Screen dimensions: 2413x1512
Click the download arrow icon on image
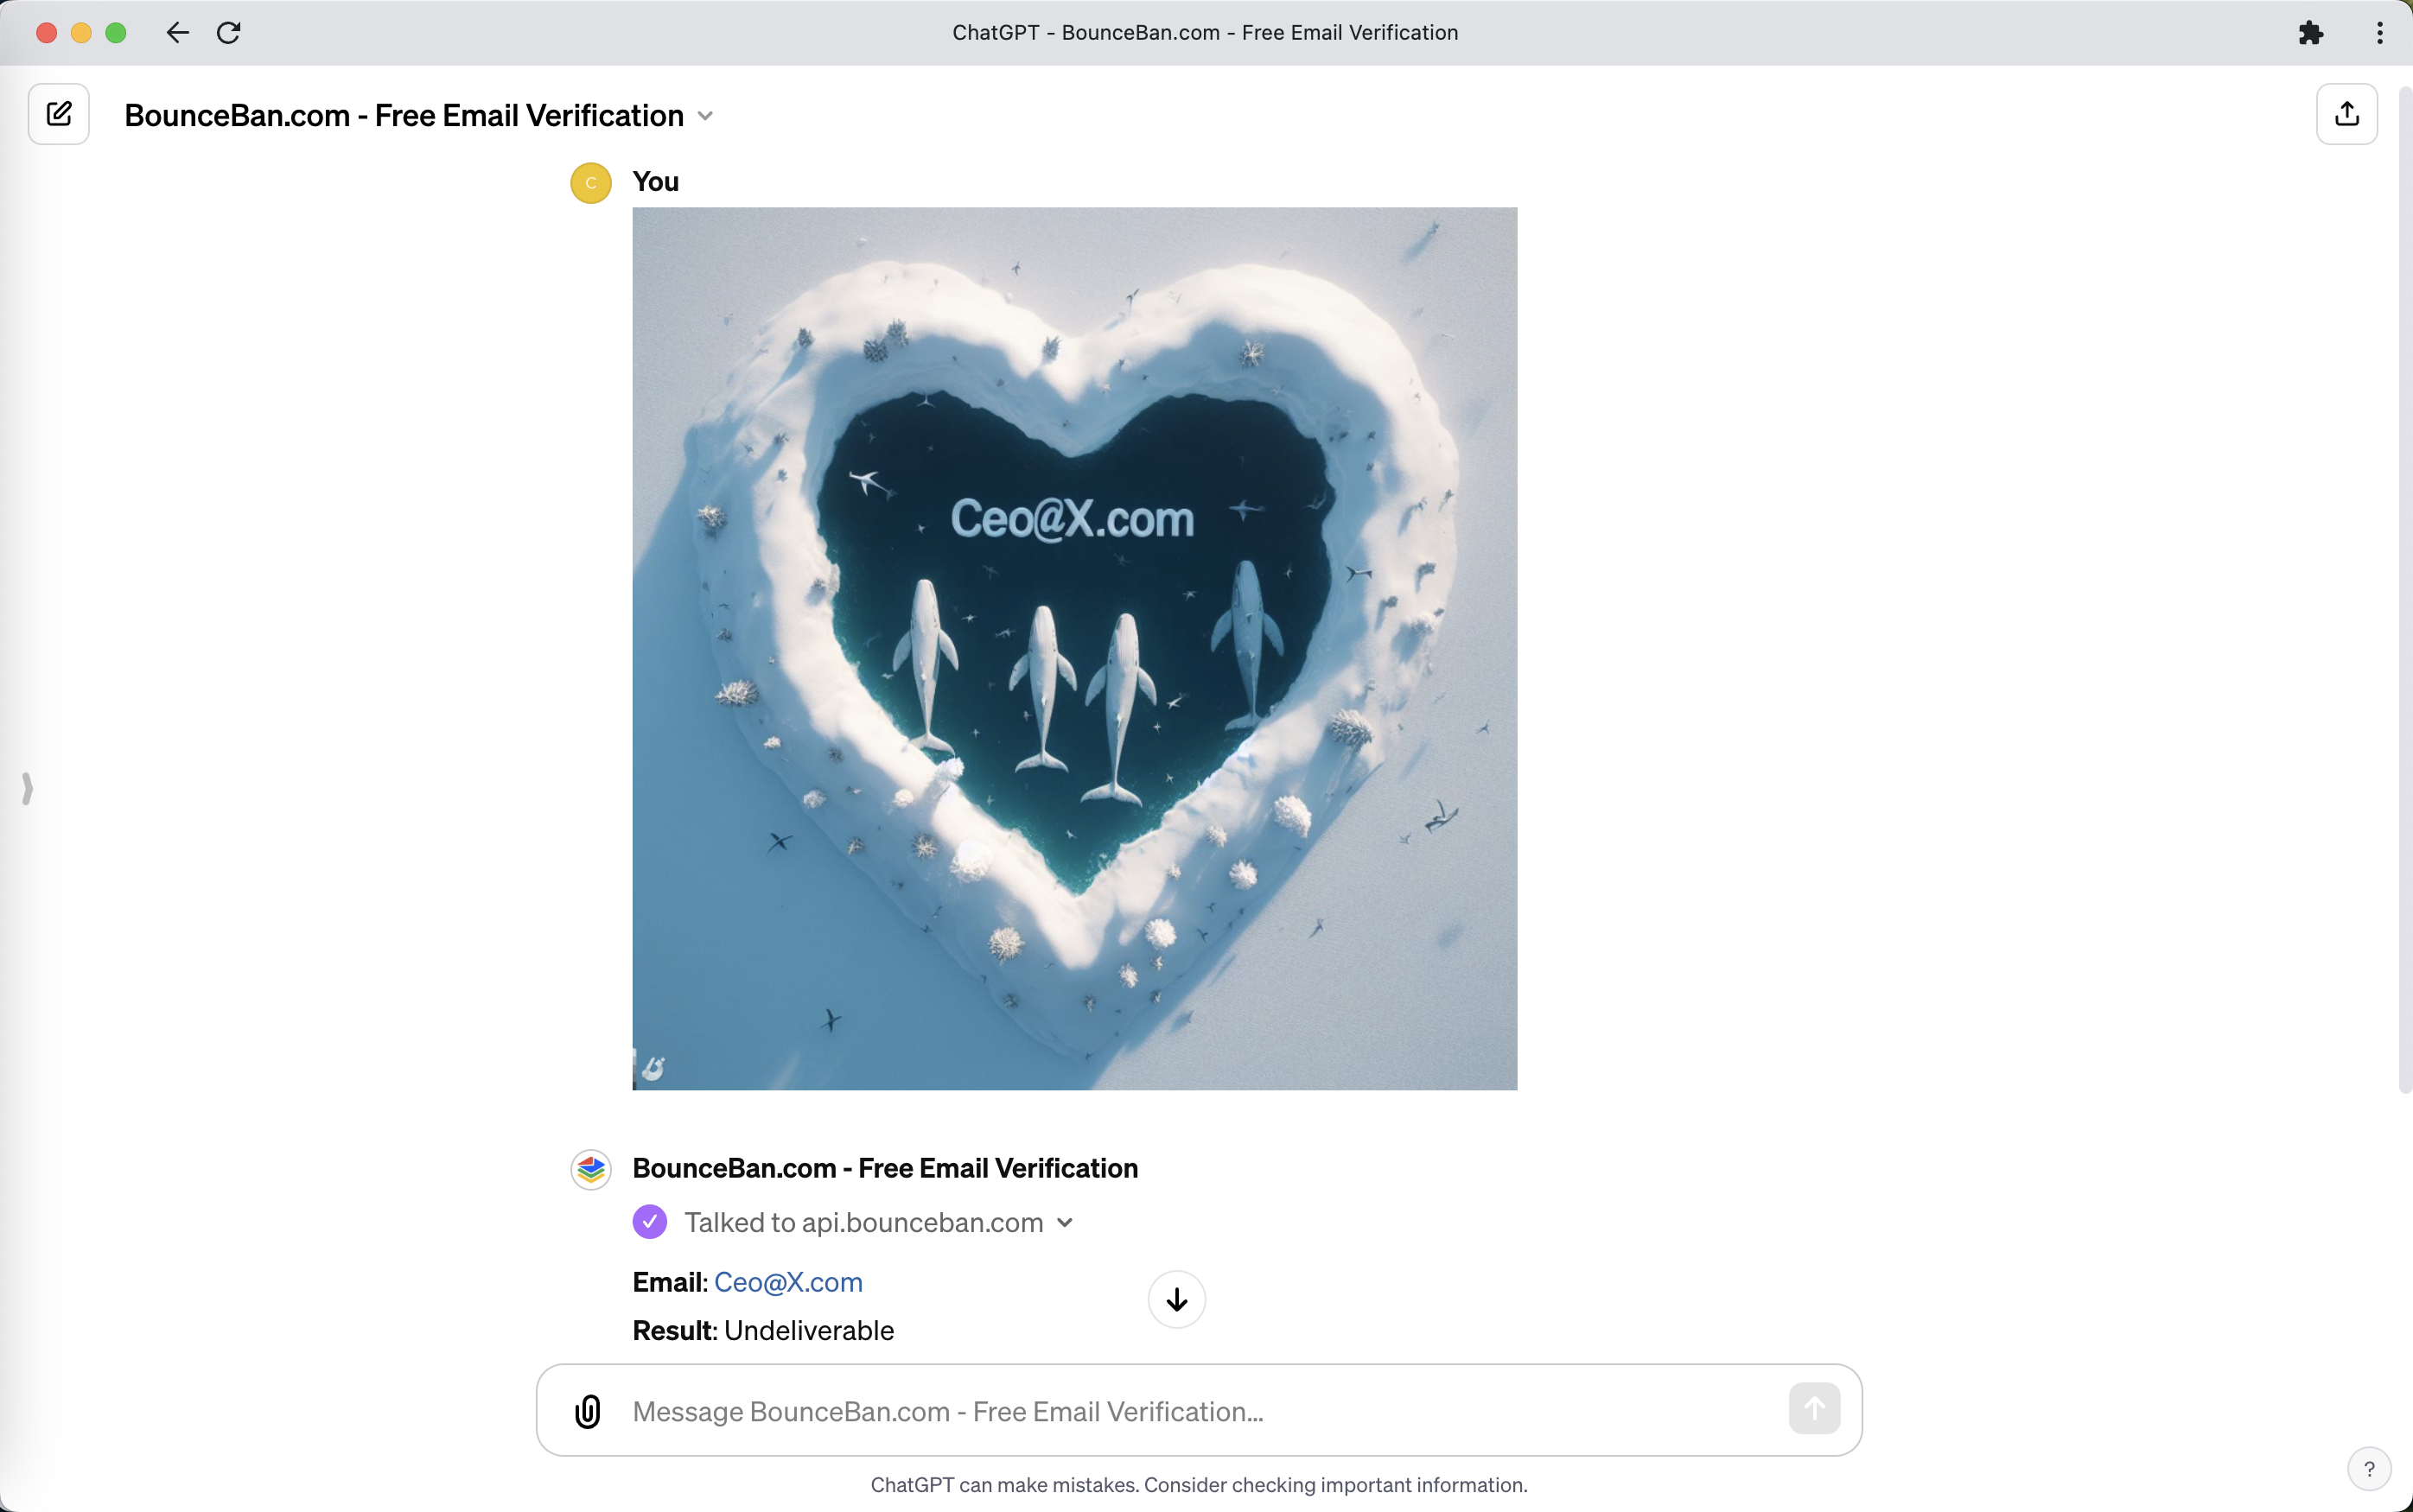[x=1176, y=1299]
